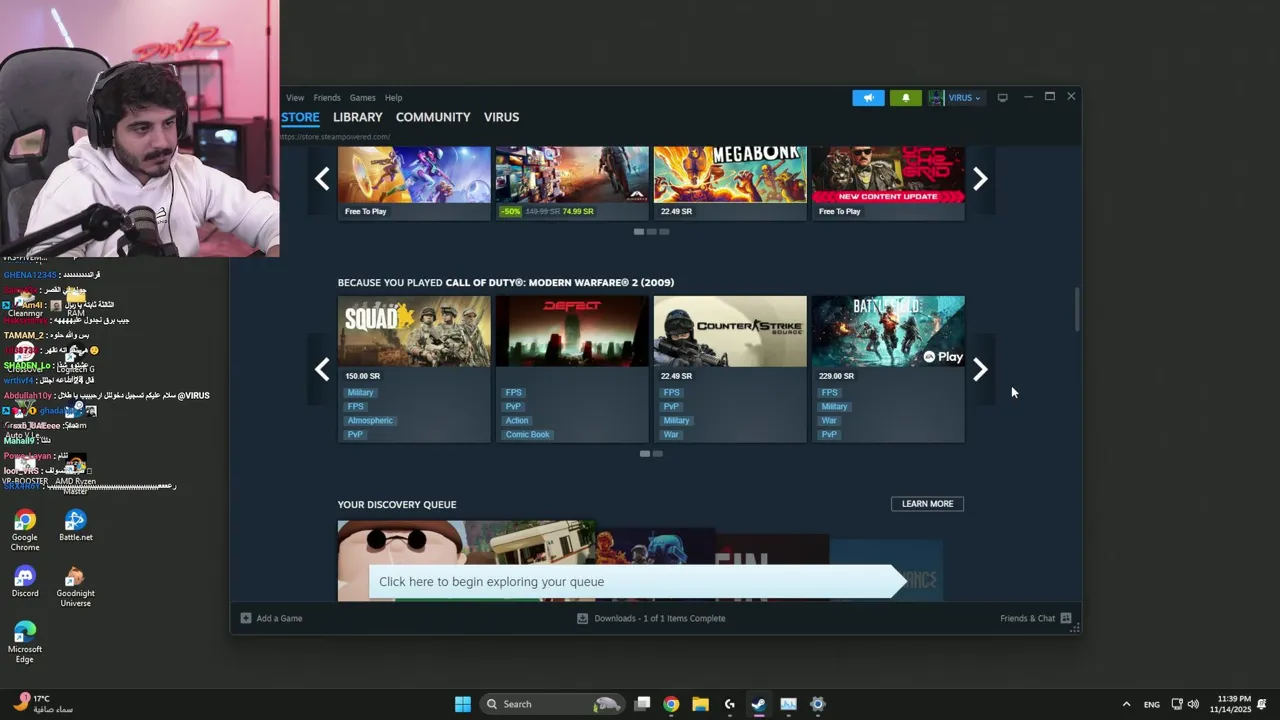Viewport: 1280px width, 720px height.
Task: Open Google Chrome desktop shortcut
Action: tap(25, 531)
